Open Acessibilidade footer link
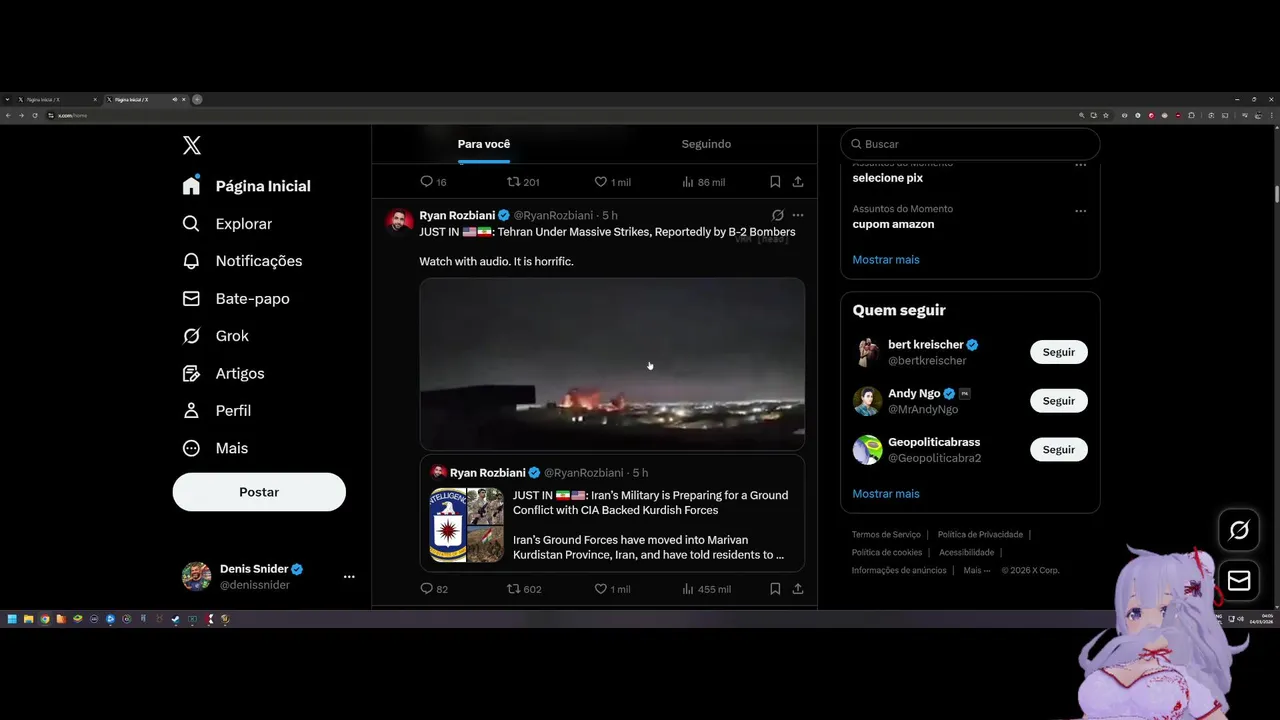The height and width of the screenshot is (720, 1280). 966,553
